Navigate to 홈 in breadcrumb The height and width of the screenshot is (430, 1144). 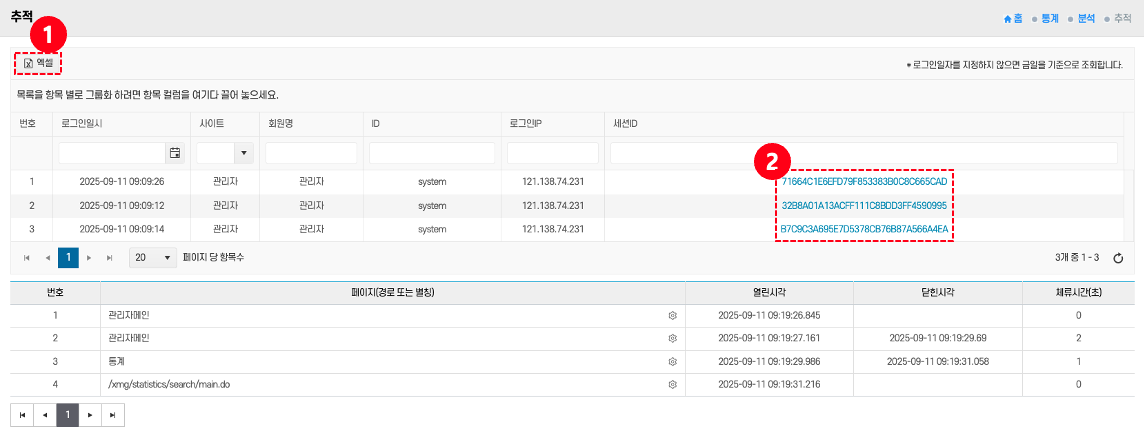[1014, 18]
